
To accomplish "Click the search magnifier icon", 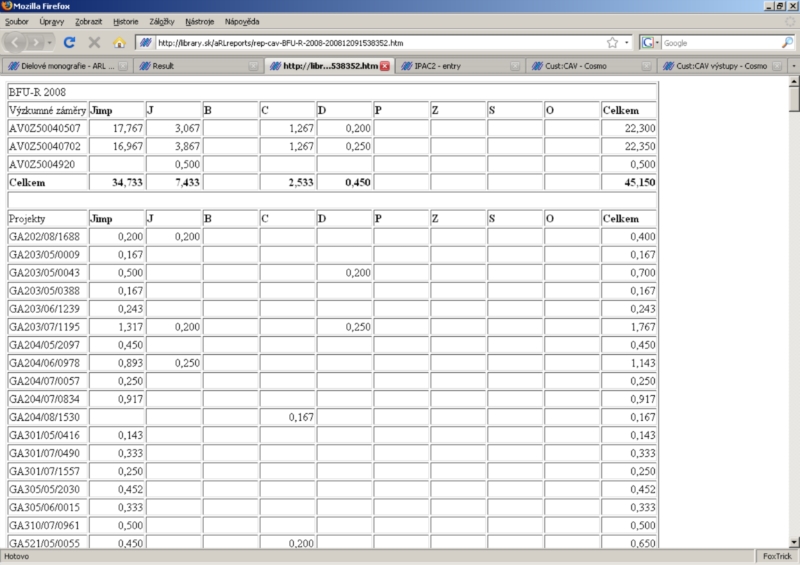I will pyautogui.click(x=787, y=43).
